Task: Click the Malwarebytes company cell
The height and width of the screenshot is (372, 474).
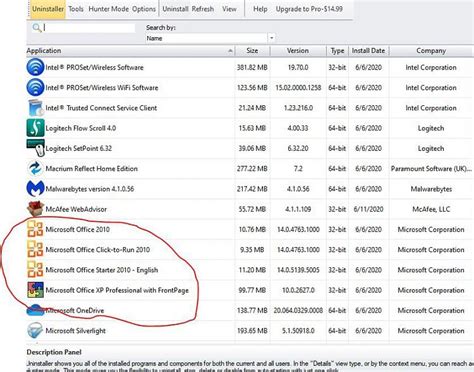Action: [431, 189]
